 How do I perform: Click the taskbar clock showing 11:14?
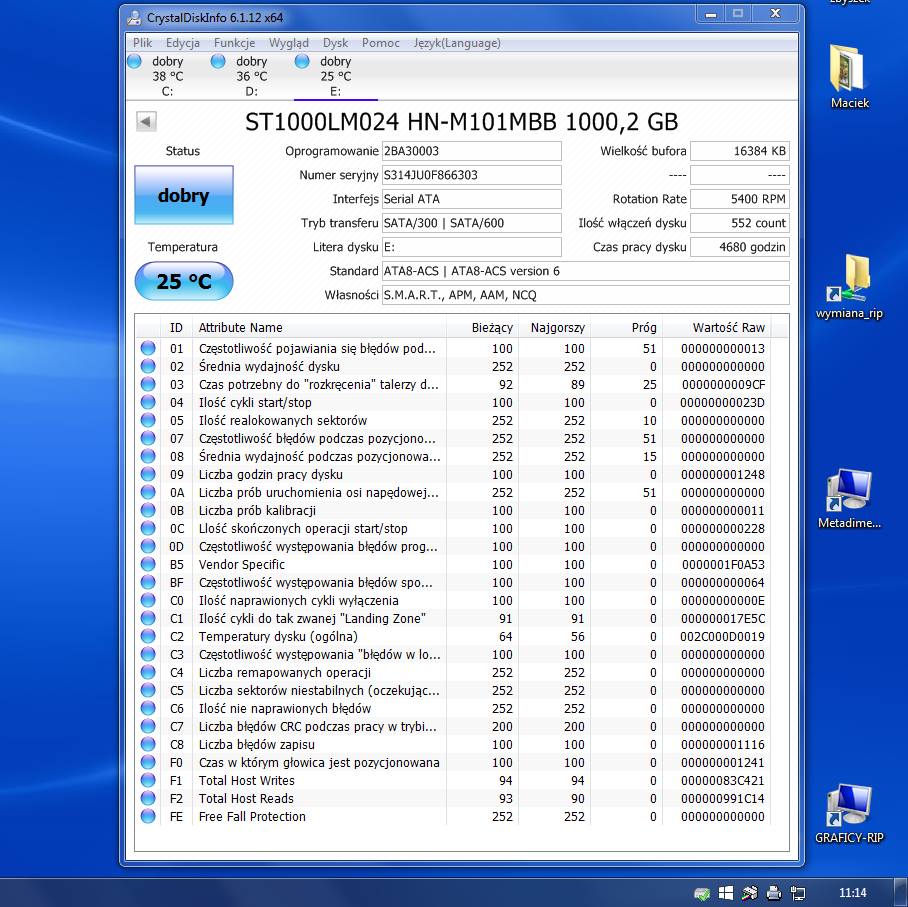pos(852,893)
